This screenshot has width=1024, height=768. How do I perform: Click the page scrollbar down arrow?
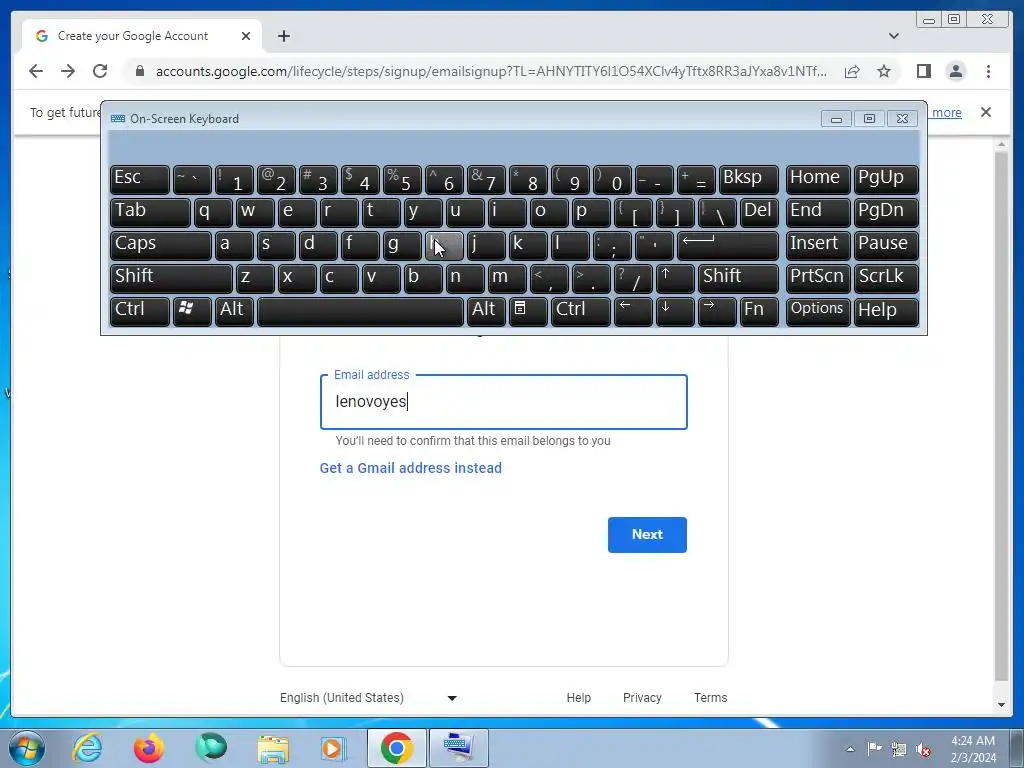click(x=1001, y=705)
